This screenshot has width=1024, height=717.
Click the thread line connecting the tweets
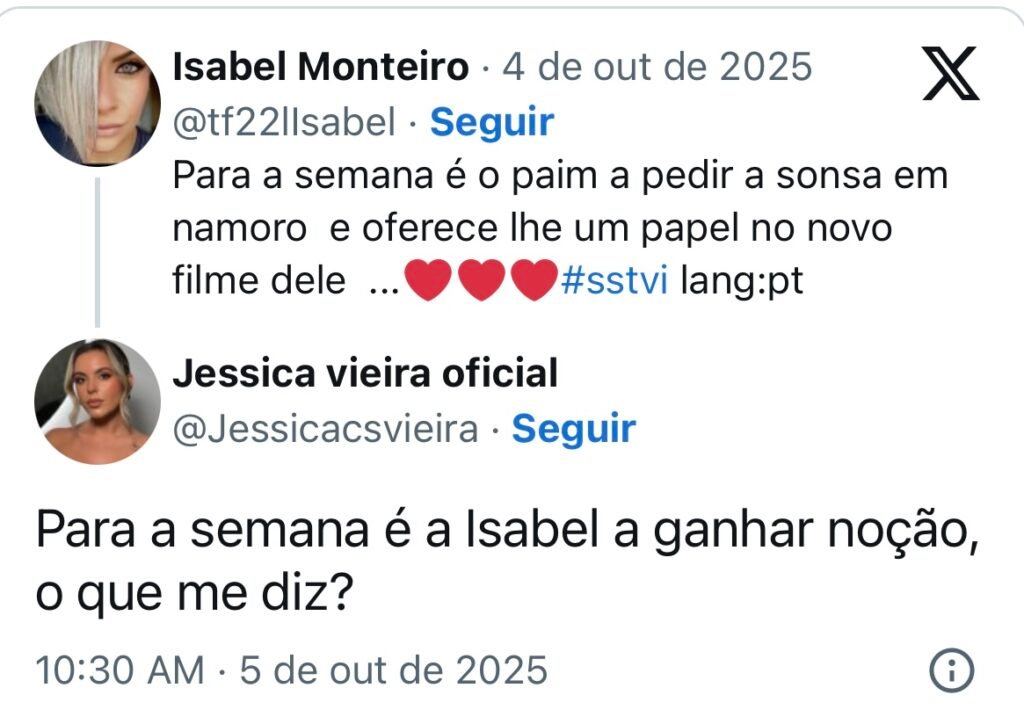pos(97,250)
